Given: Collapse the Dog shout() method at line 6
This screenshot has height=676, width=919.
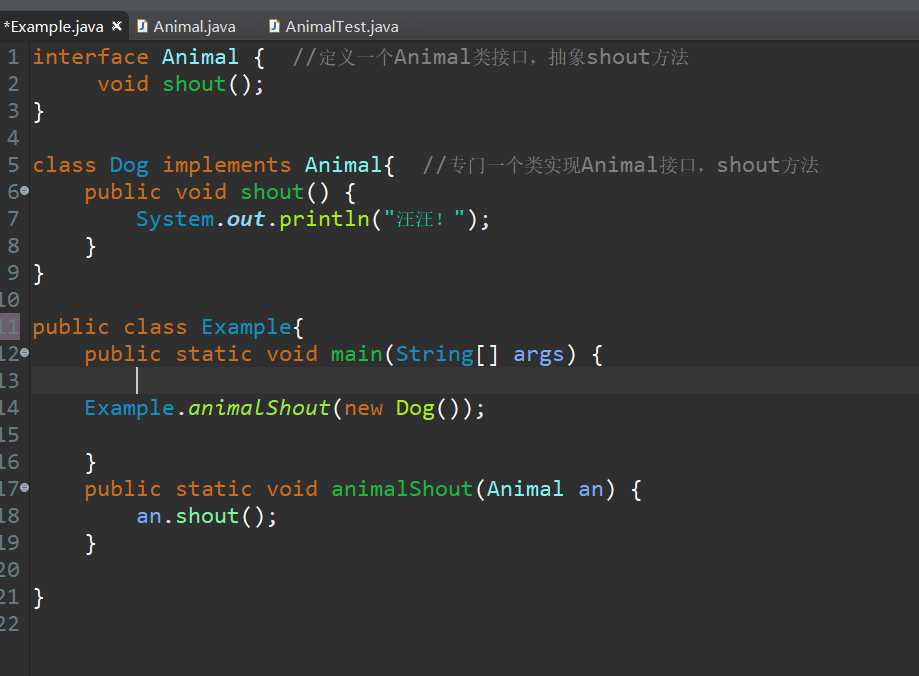Looking at the screenshot, I should [25, 191].
